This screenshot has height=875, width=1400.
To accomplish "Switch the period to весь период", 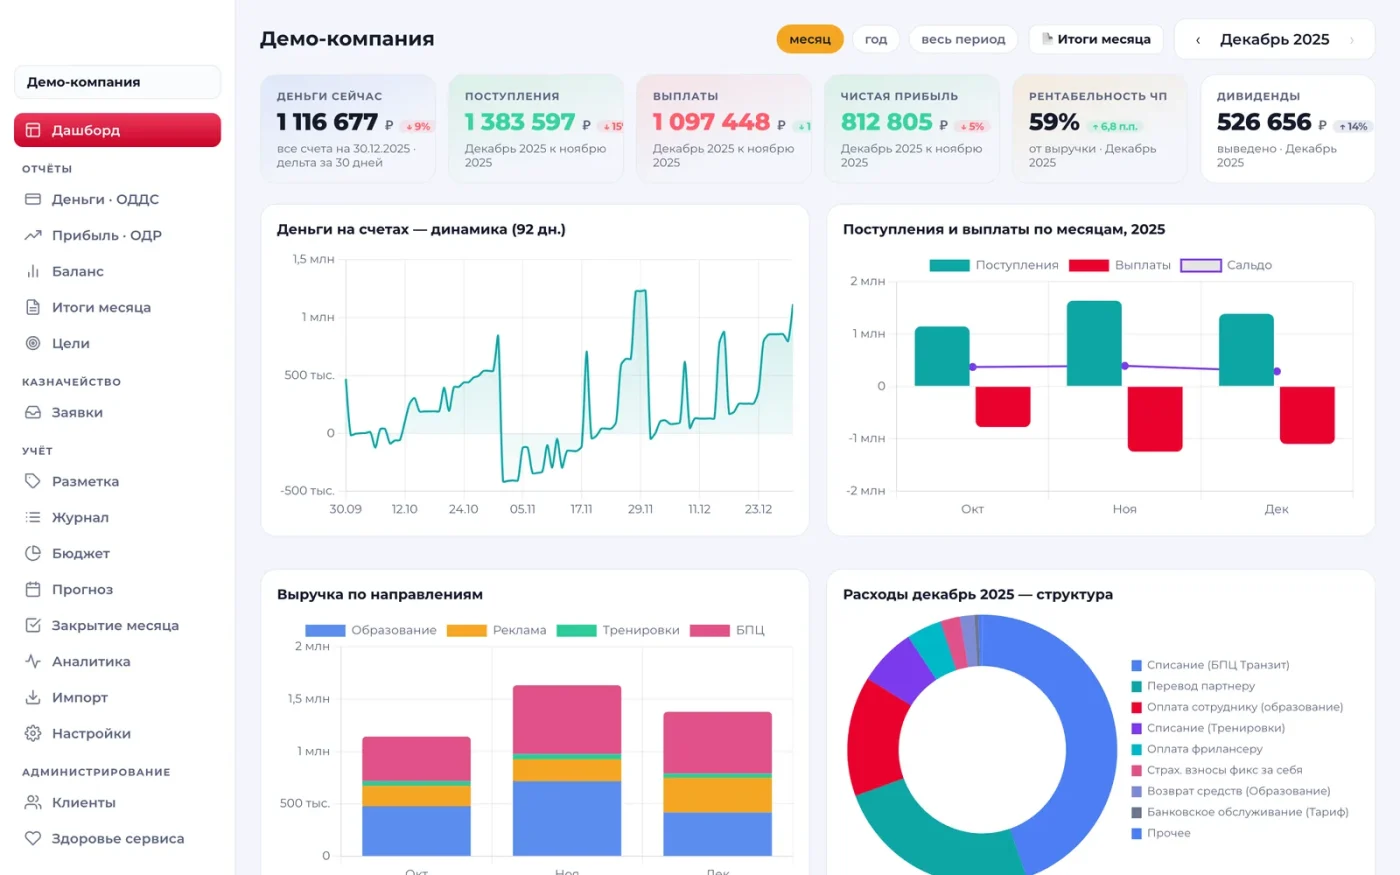I will point(963,39).
